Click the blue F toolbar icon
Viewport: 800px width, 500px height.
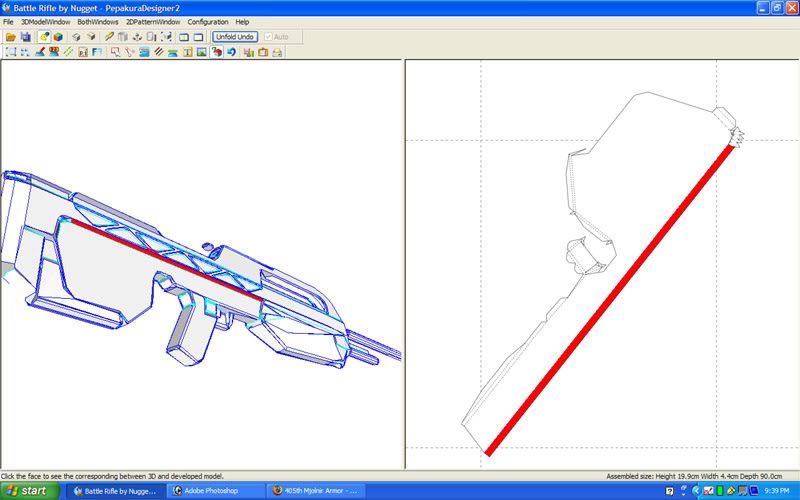pos(97,52)
